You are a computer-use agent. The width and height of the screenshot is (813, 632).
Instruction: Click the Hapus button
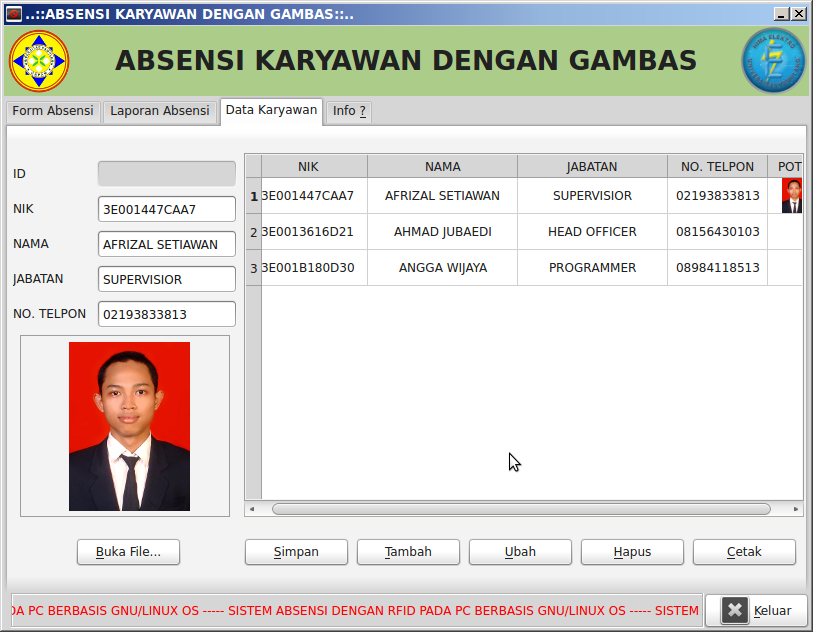(632, 552)
